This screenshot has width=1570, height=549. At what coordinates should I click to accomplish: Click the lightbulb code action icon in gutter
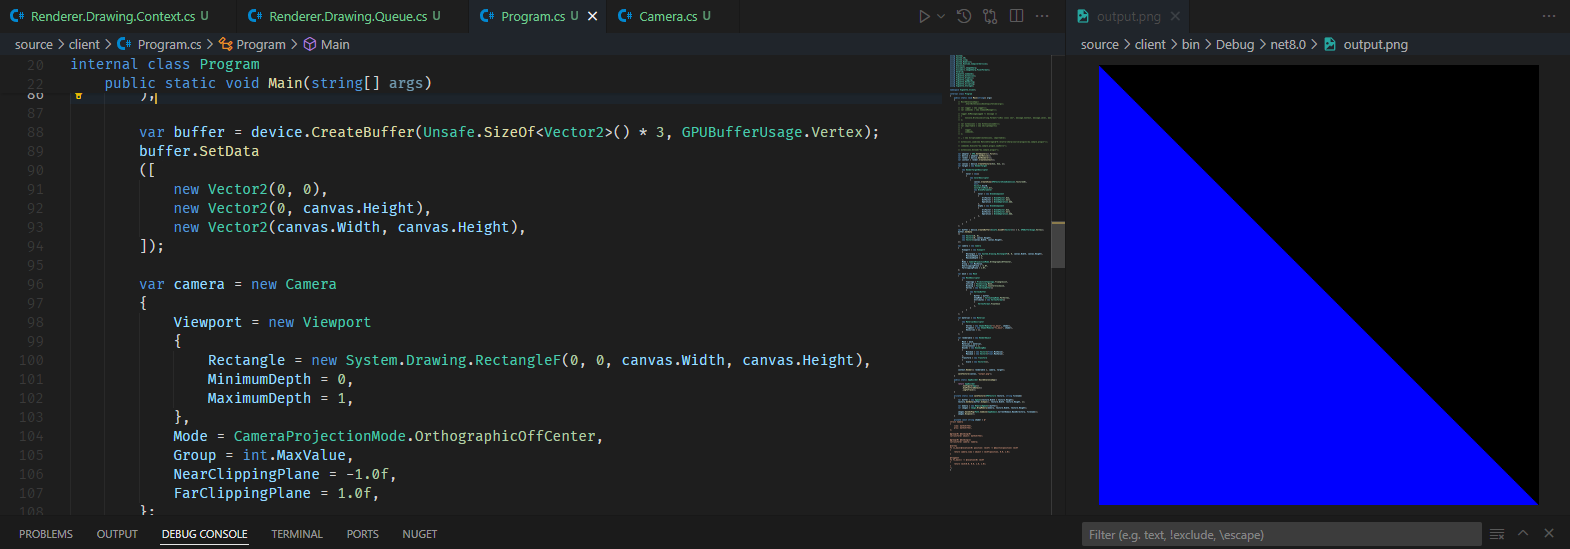[x=78, y=97]
